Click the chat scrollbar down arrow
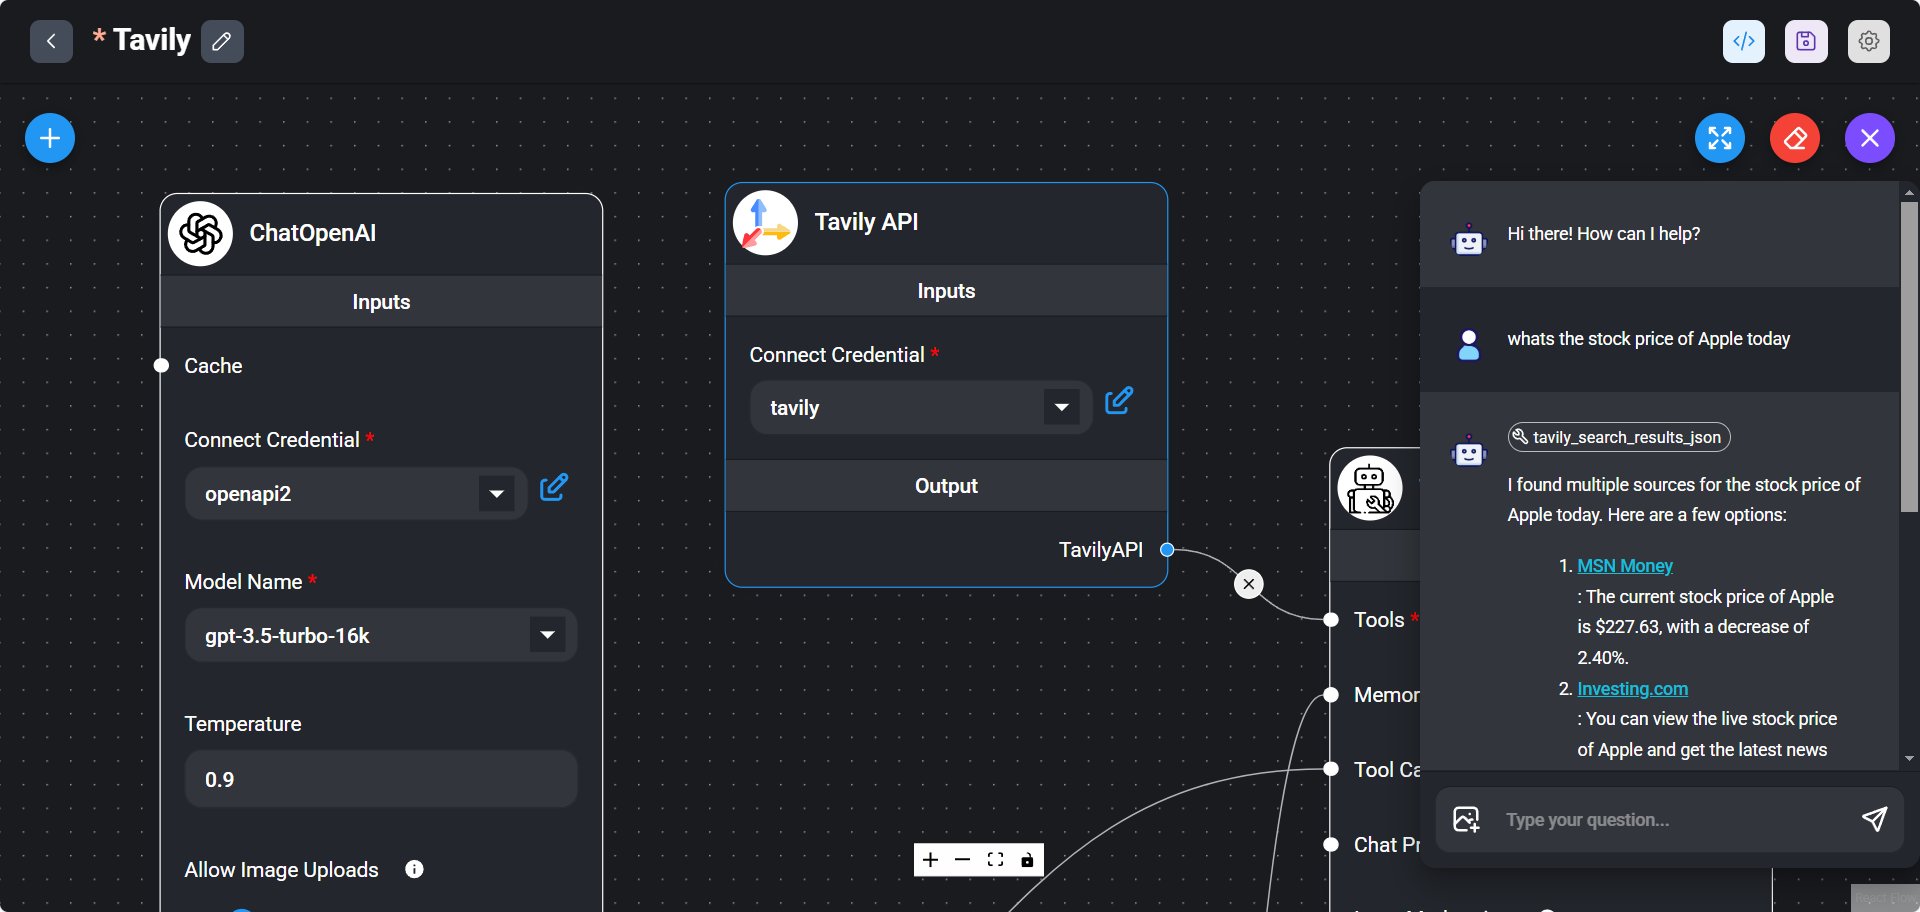 [x=1909, y=759]
